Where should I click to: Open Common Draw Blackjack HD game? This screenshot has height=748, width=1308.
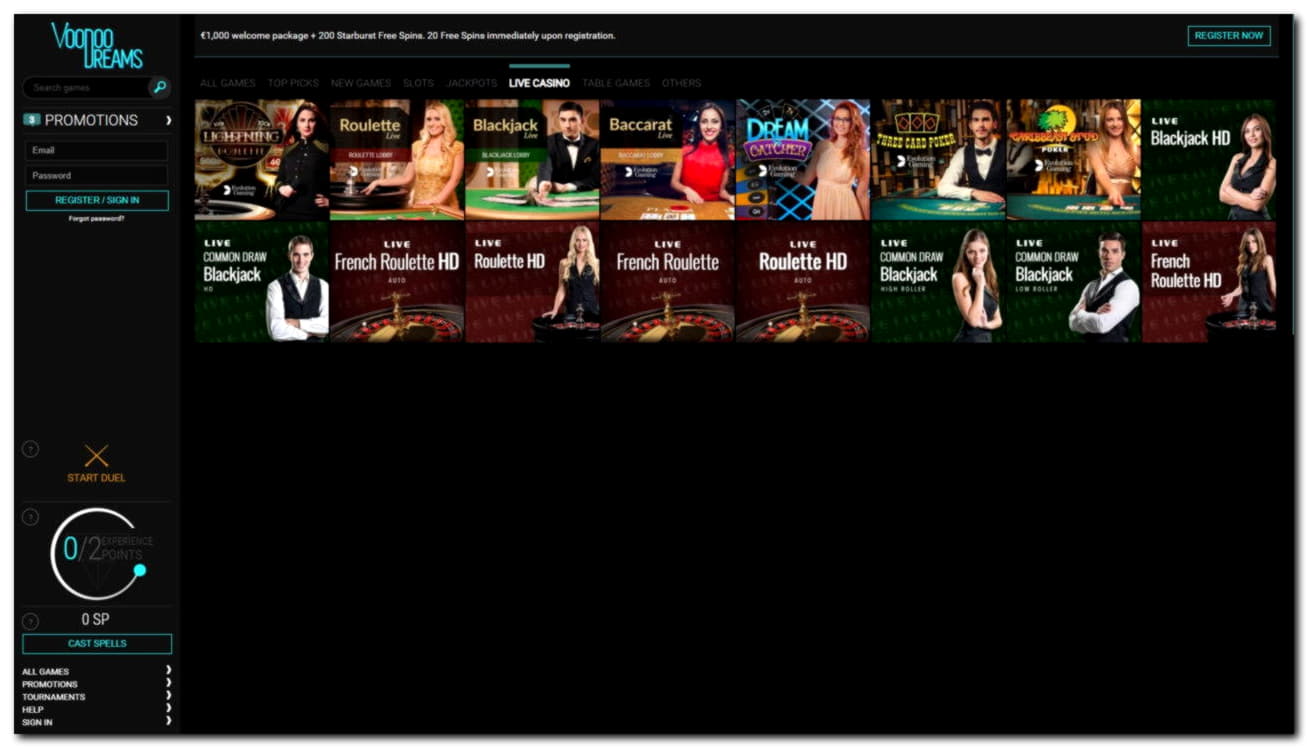click(x=262, y=282)
